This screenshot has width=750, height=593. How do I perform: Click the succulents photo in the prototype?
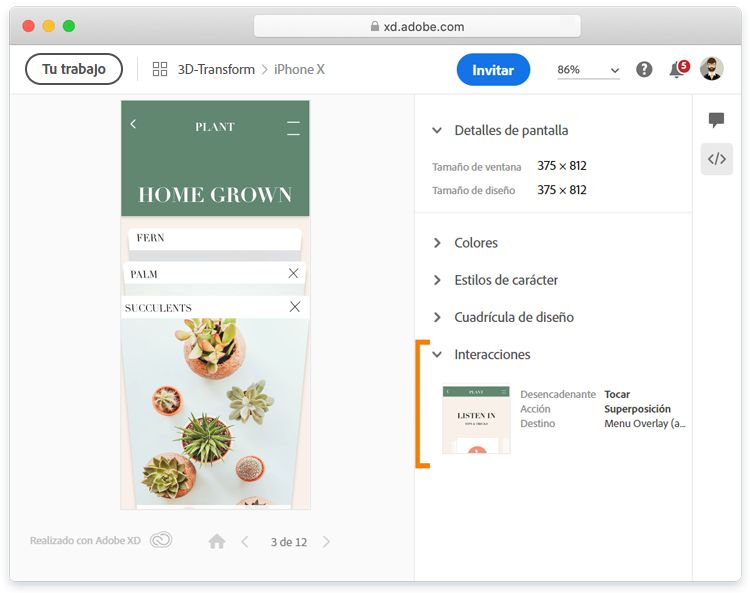(x=215, y=412)
